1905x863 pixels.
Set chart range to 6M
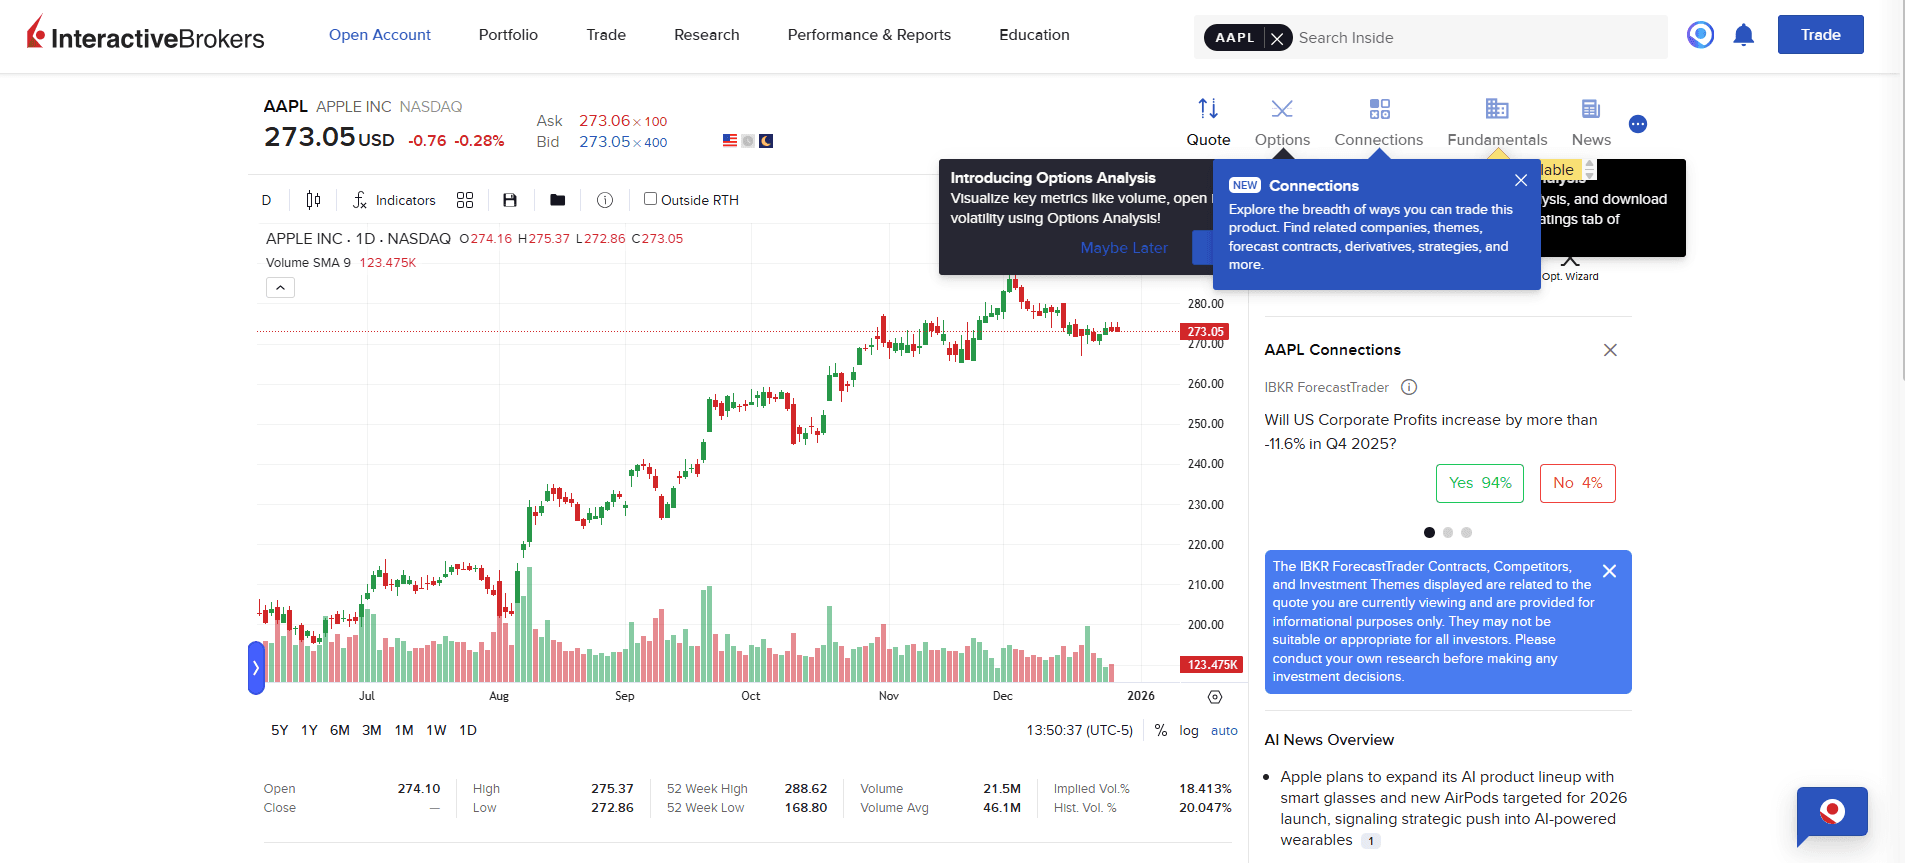(x=340, y=731)
